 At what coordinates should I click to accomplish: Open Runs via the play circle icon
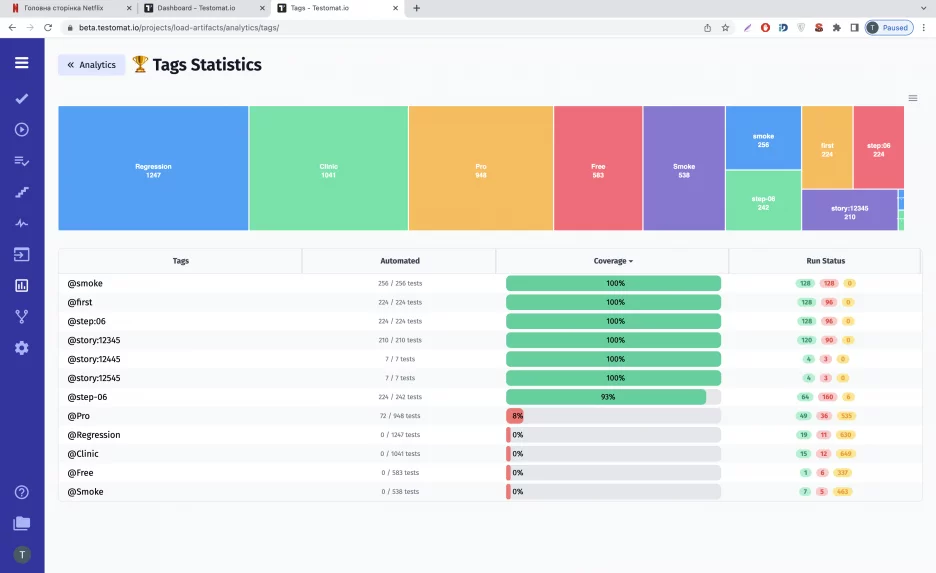pyautogui.click(x=21, y=129)
